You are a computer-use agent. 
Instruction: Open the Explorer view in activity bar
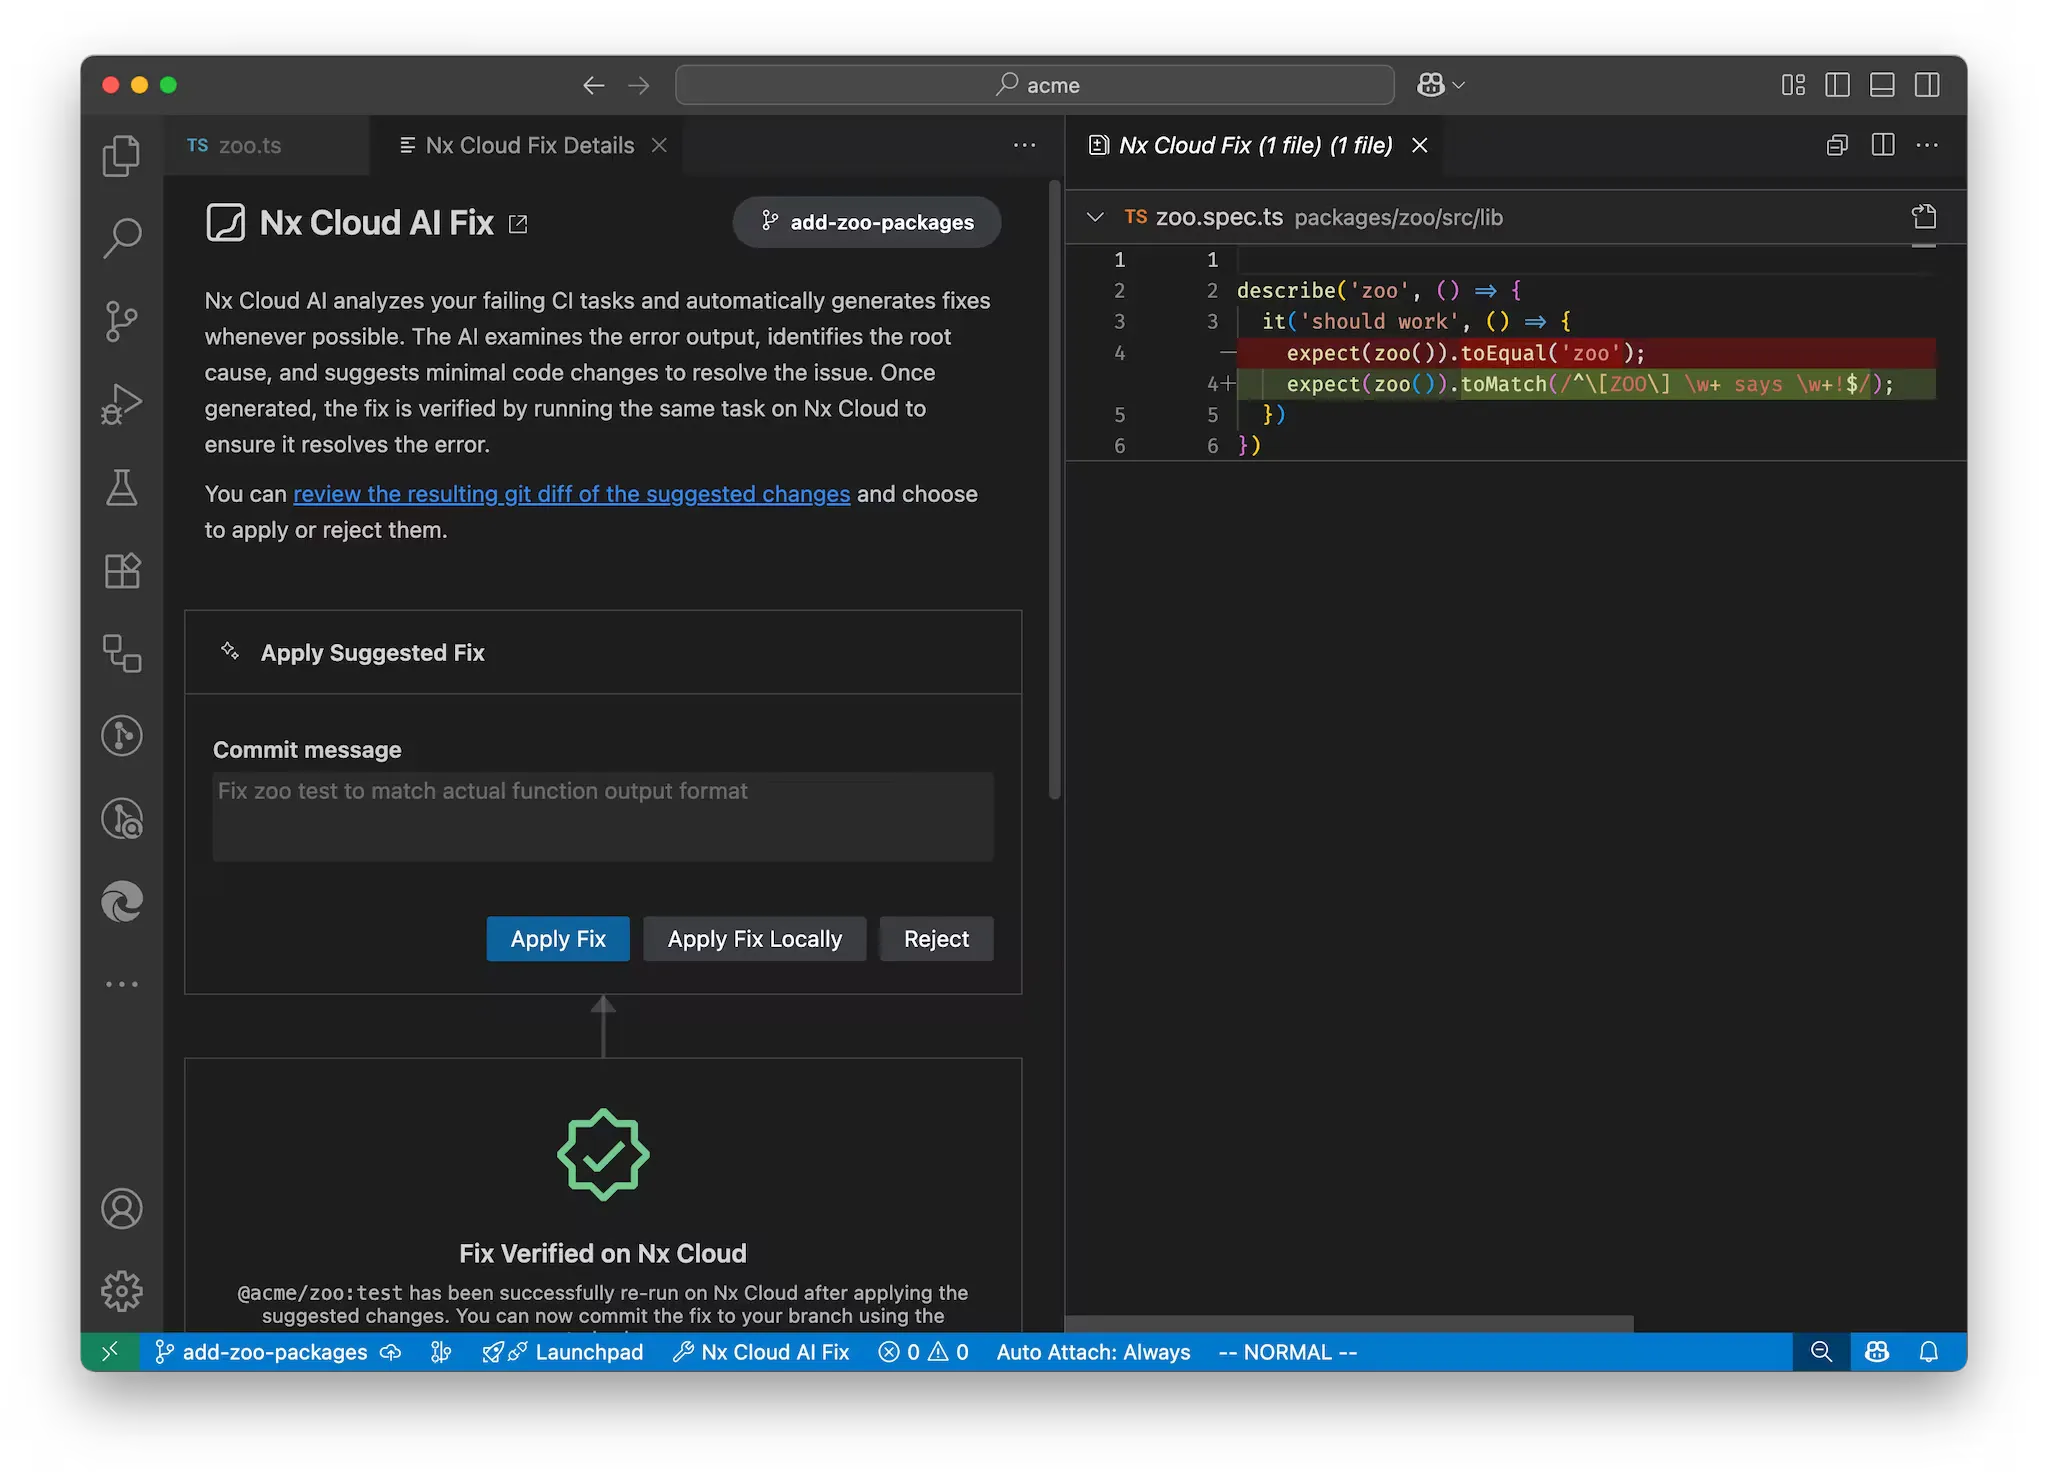point(121,156)
